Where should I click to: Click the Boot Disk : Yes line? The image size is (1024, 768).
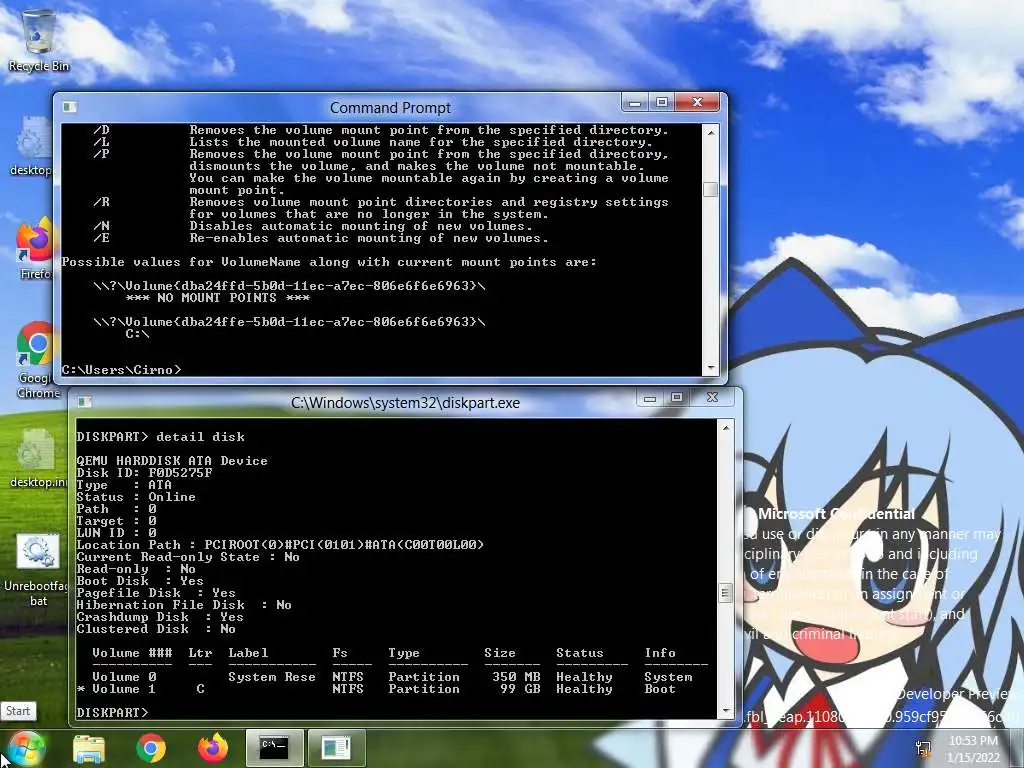pos(140,581)
